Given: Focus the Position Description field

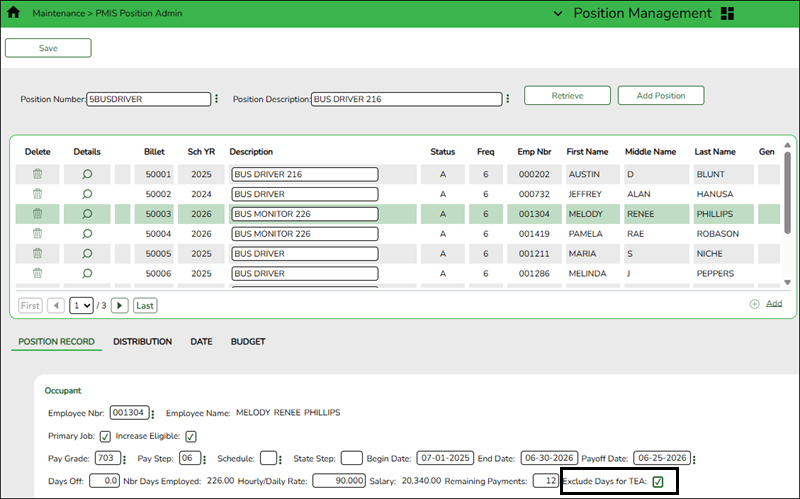Looking at the screenshot, I should [407, 99].
